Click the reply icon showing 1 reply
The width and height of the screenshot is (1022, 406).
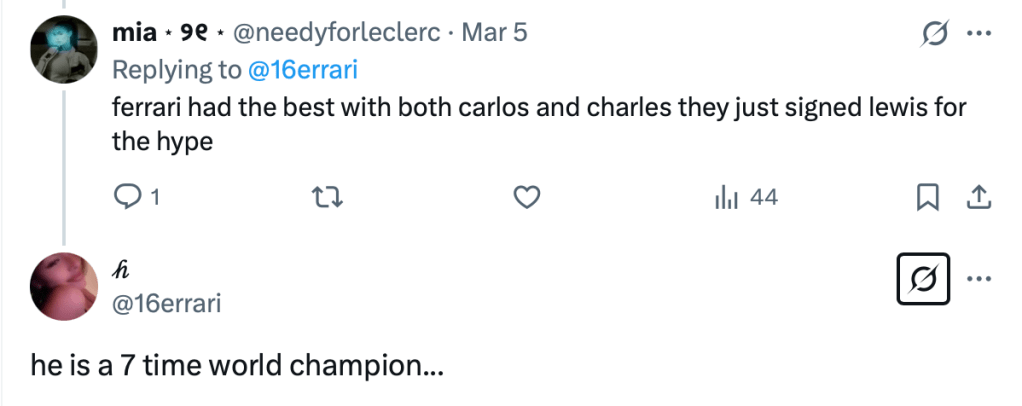pyautogui.click(x=129, y=199)
